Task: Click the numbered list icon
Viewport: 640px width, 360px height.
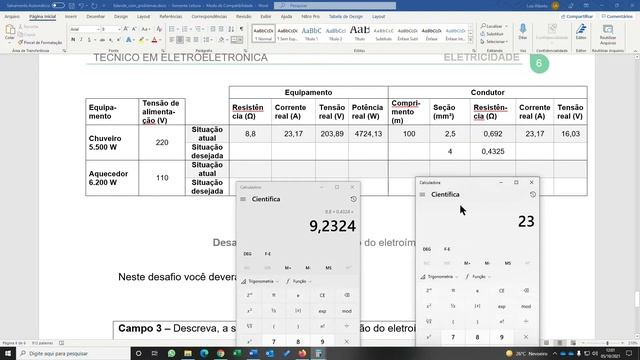Action: pos(185,29)
